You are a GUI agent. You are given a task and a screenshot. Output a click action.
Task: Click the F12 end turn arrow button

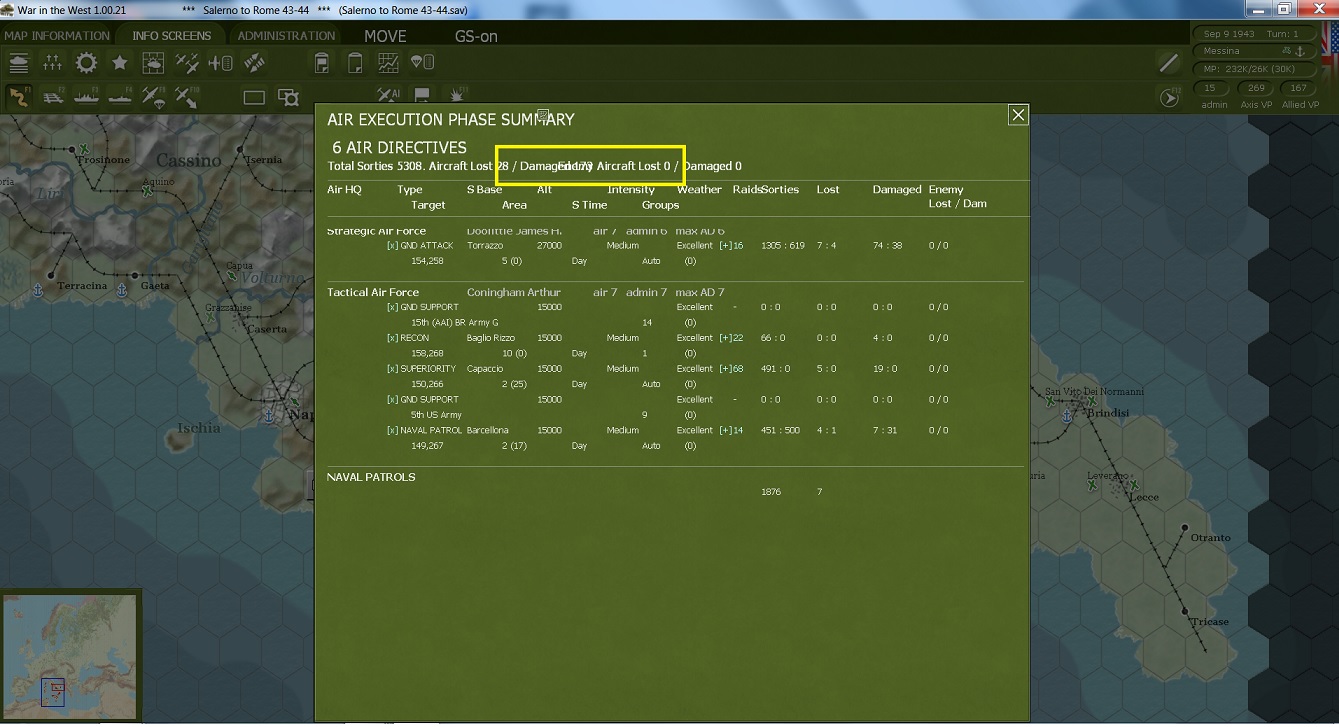point(1169,97)
